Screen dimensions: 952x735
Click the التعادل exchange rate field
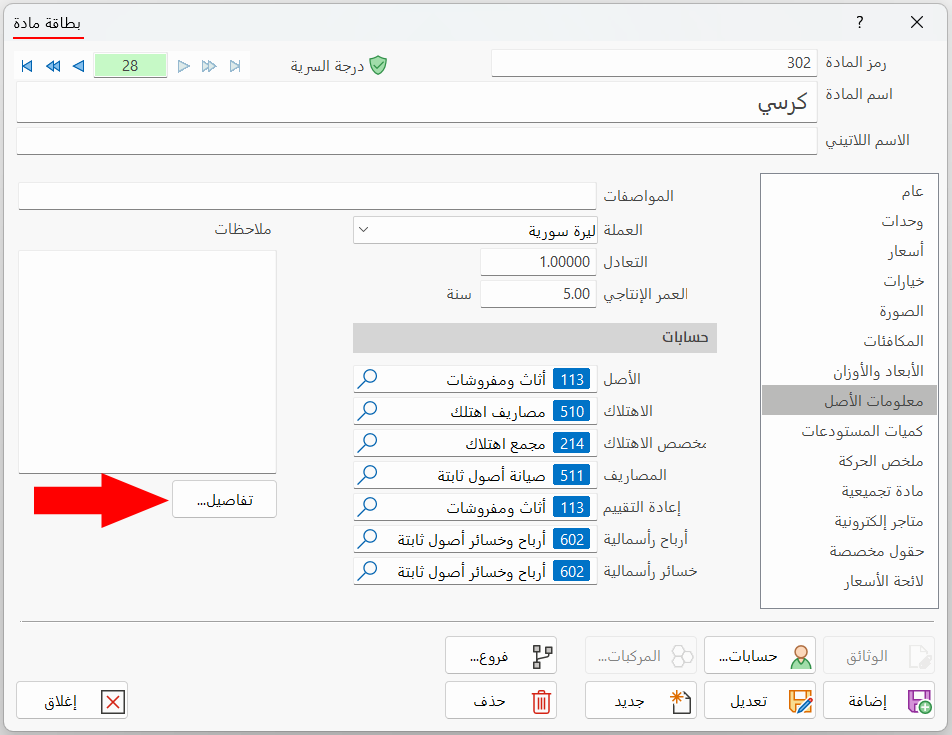(538, 262)
